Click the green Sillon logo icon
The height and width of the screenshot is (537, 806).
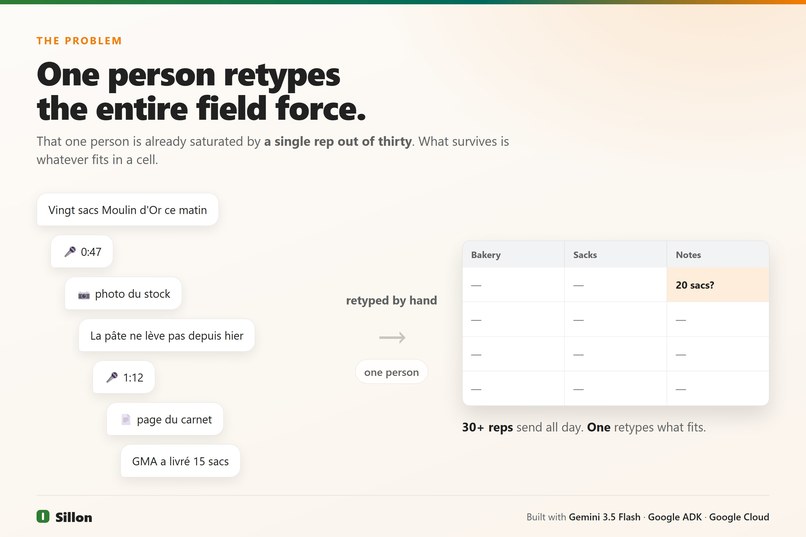click(x=43, y=516)
